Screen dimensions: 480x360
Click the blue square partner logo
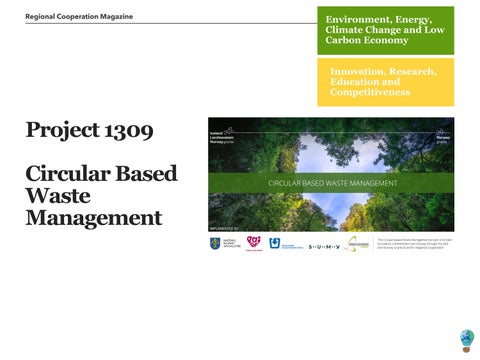274,243
